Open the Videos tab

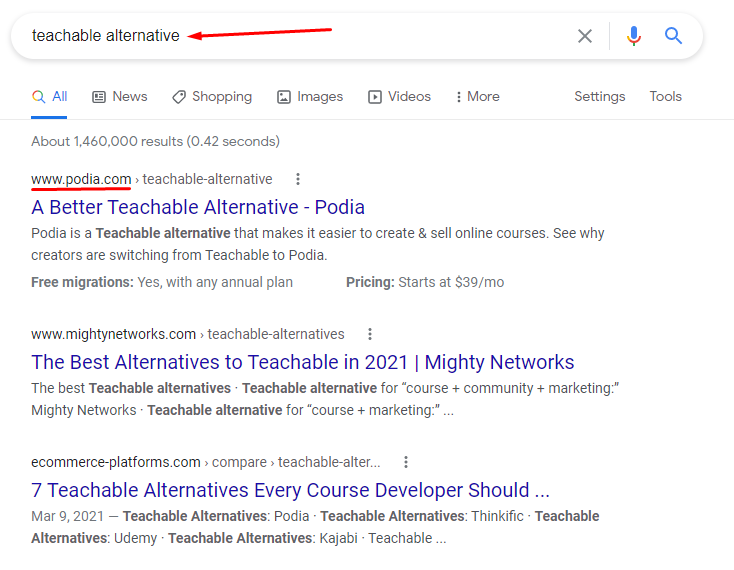click(399, 97)
